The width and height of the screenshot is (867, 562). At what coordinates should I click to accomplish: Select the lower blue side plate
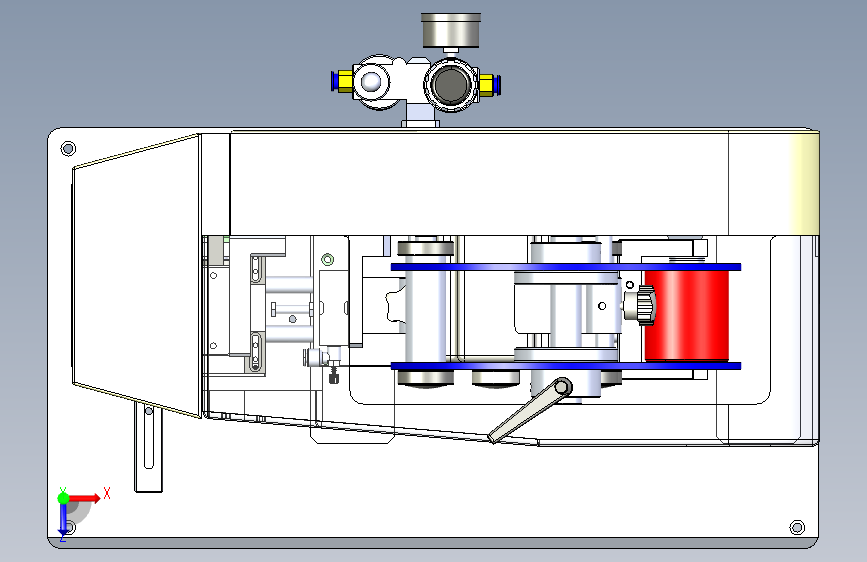(x=566, y=366)
